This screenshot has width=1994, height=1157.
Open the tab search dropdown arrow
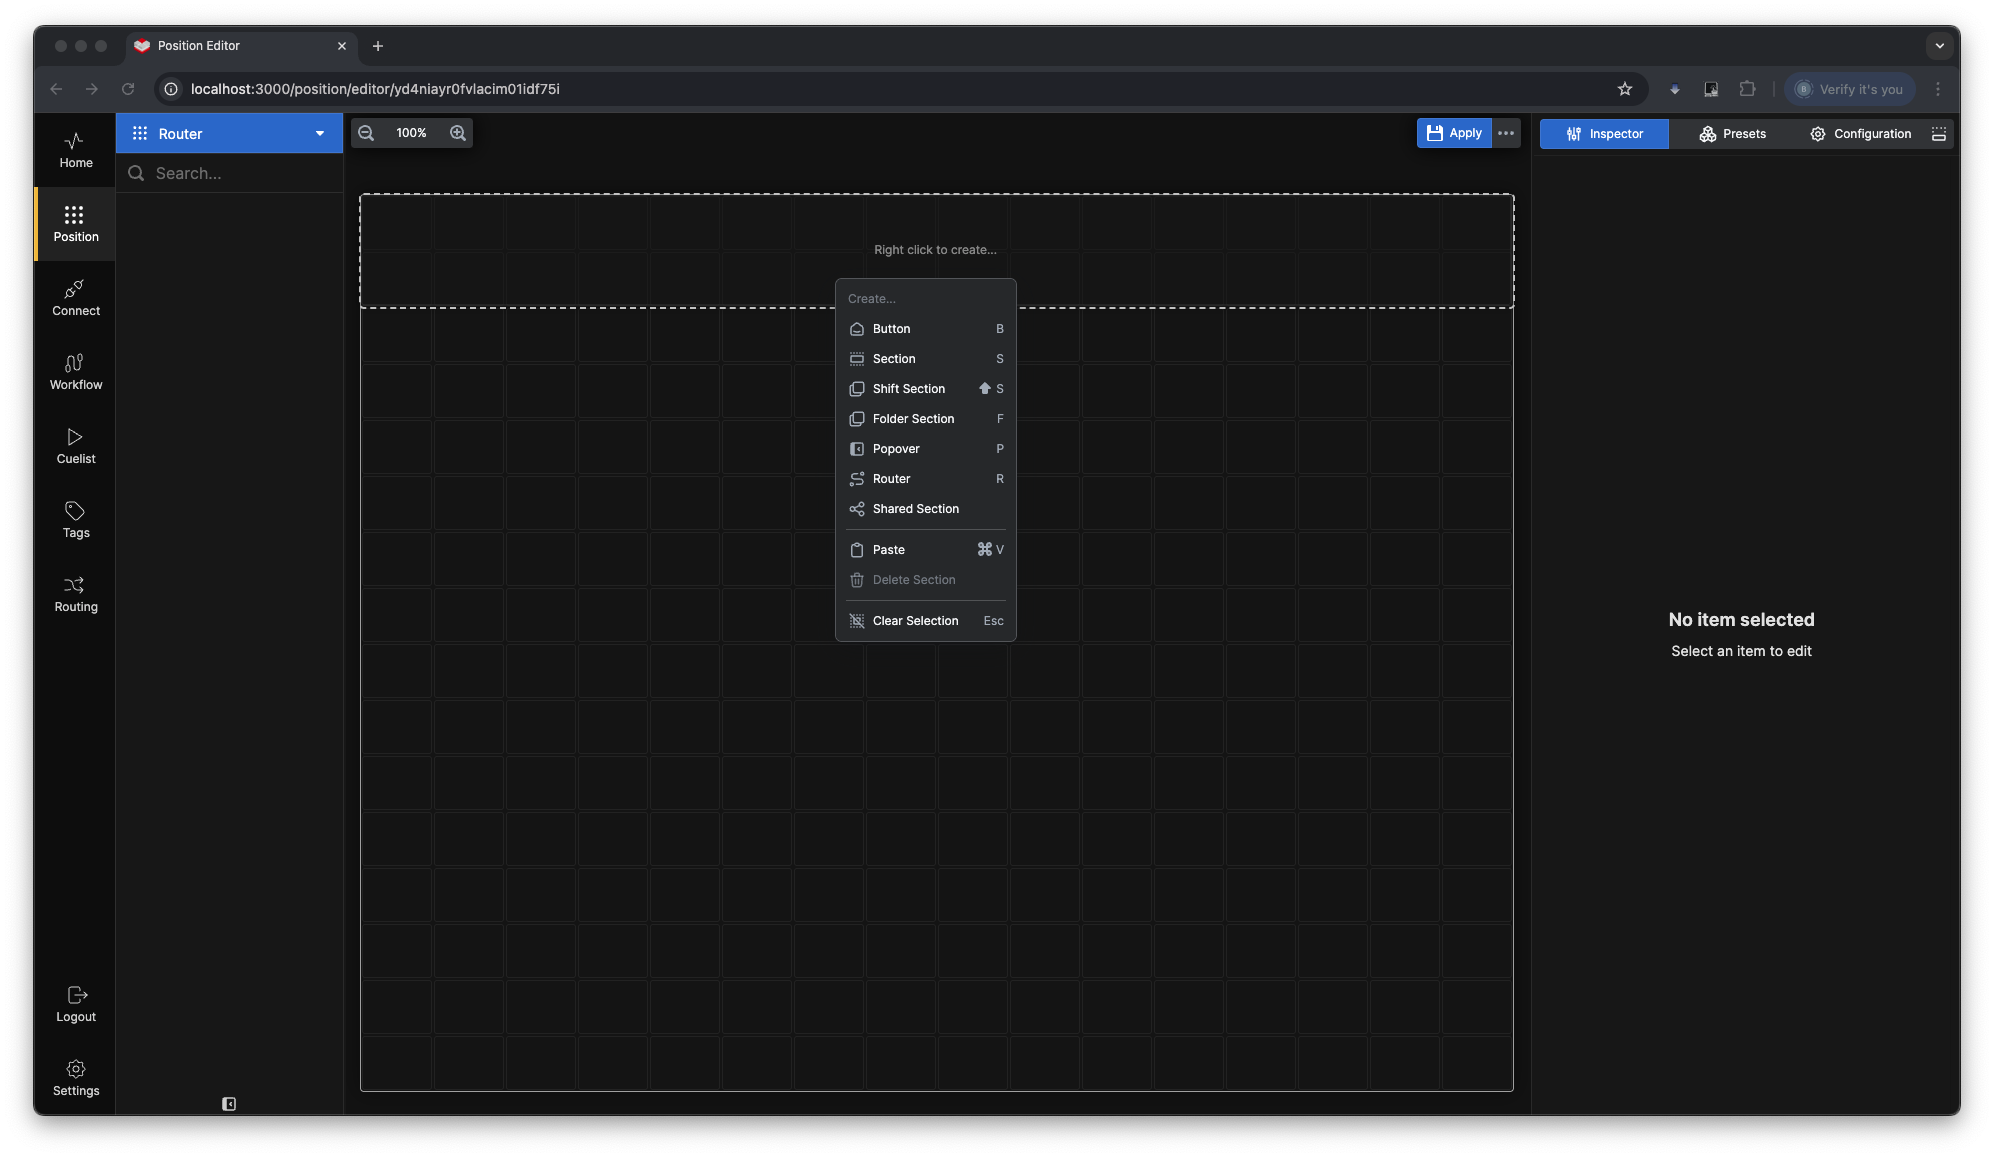(x=1939, y=46)
